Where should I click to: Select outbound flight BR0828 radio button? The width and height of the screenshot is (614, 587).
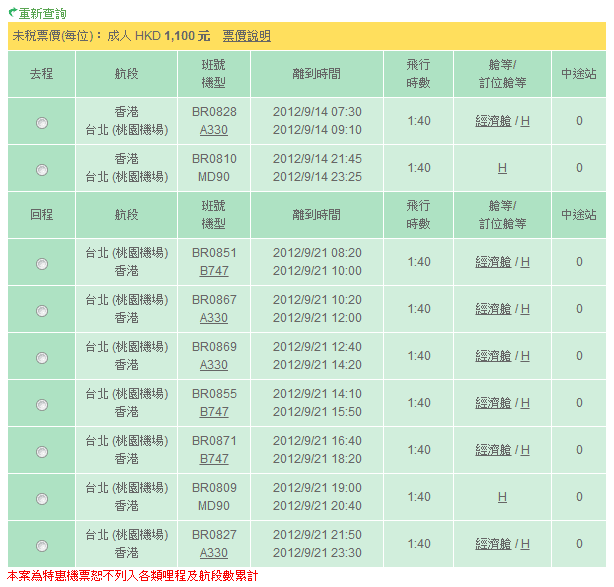click(42, 122)
